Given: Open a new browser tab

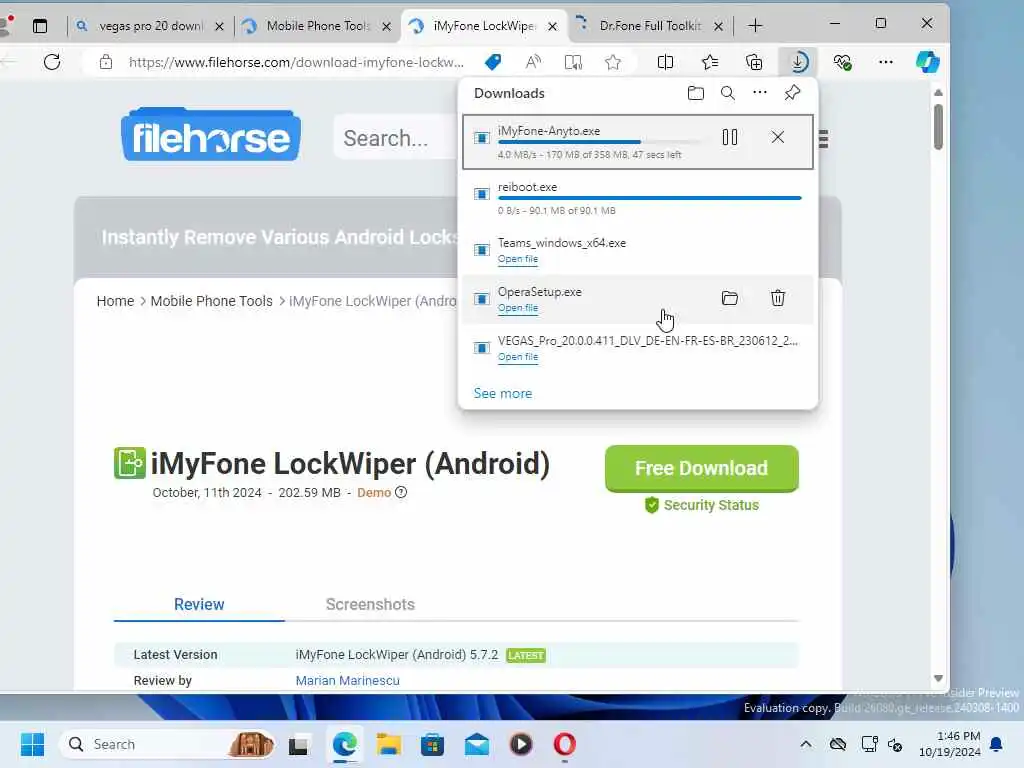Looking at the screenshot, I should pos(756,26).
